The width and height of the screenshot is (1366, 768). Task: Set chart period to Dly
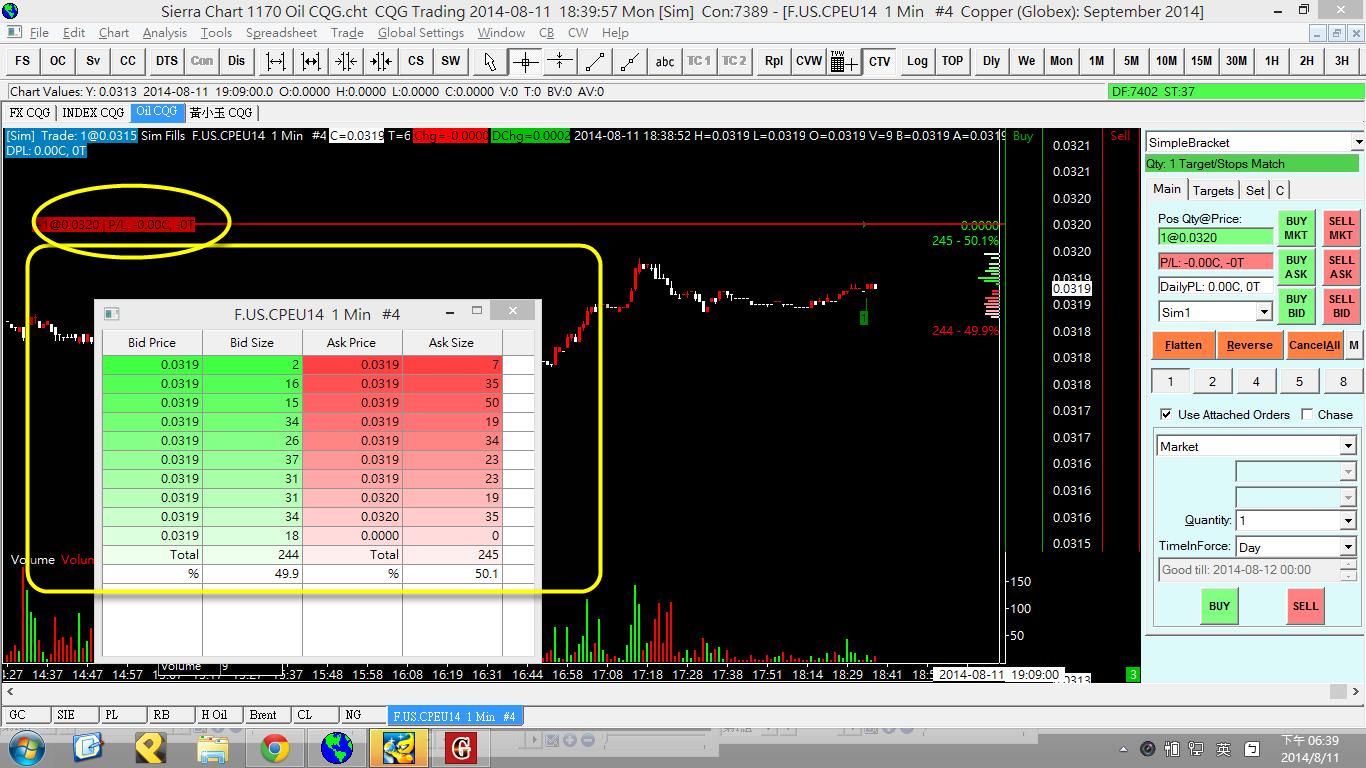(x=991, y=61)
